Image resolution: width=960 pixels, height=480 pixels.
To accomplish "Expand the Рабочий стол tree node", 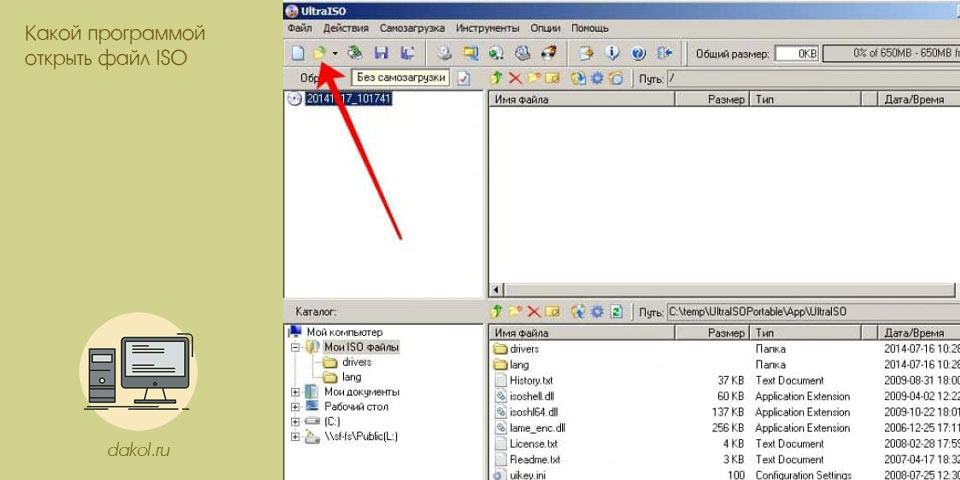I will (296, 407).
